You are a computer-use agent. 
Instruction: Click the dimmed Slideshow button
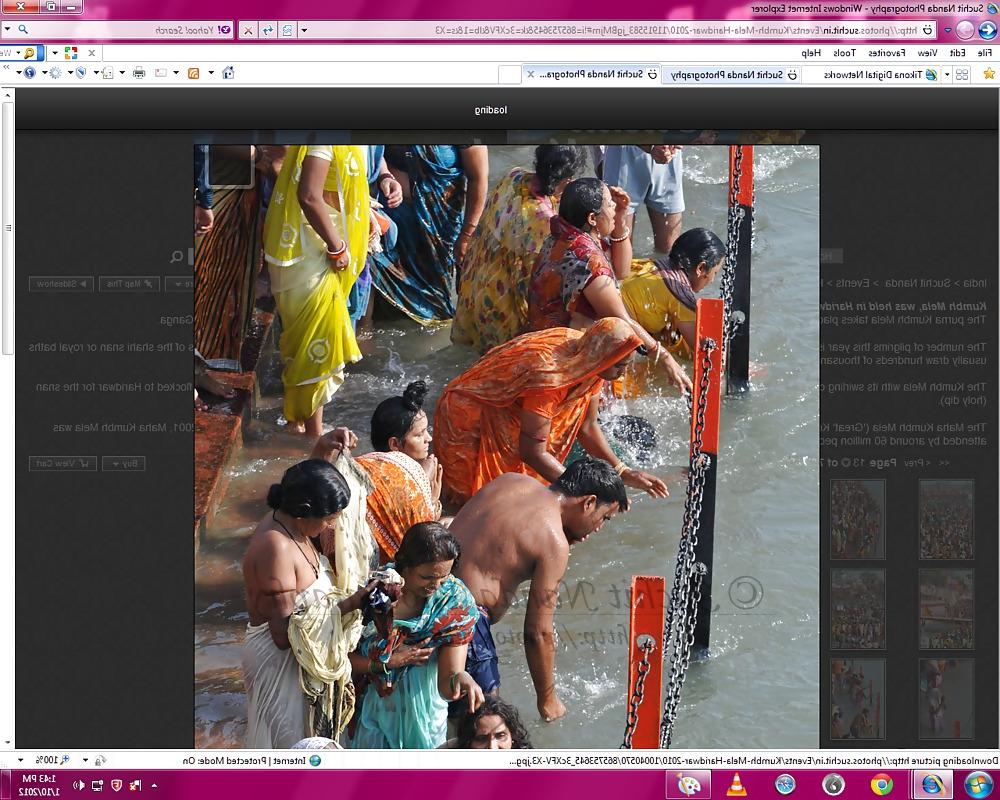pos(61,284)
